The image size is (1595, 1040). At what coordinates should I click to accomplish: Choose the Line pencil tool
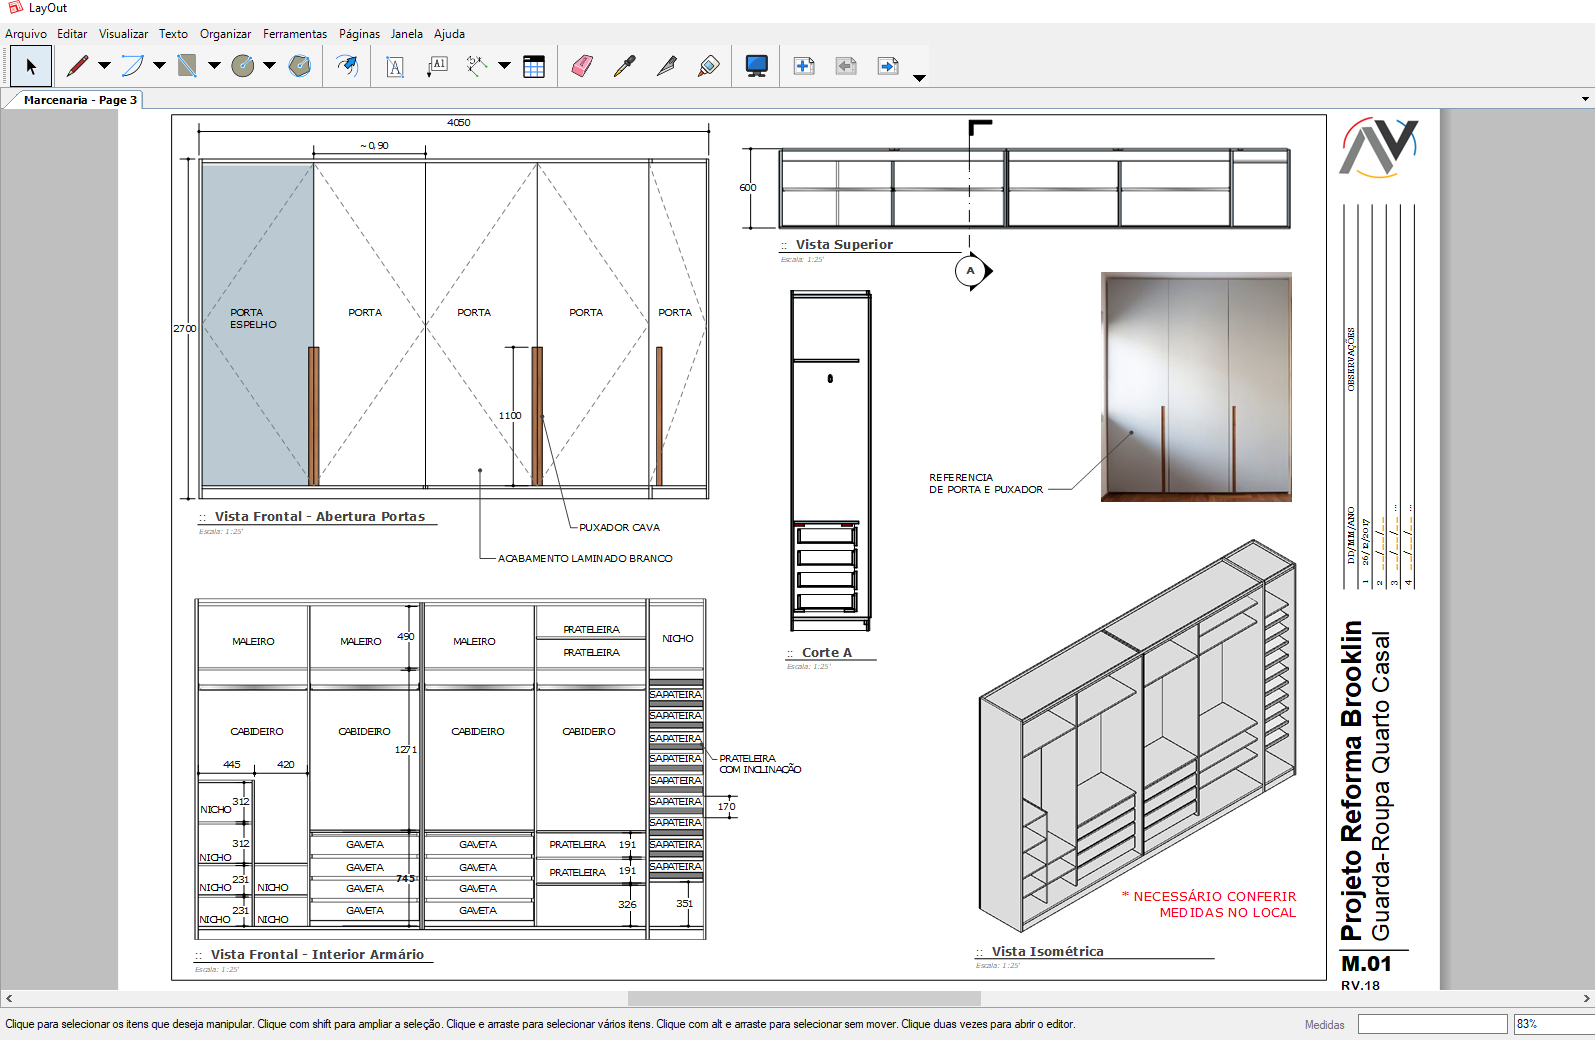tap(77, 66)
